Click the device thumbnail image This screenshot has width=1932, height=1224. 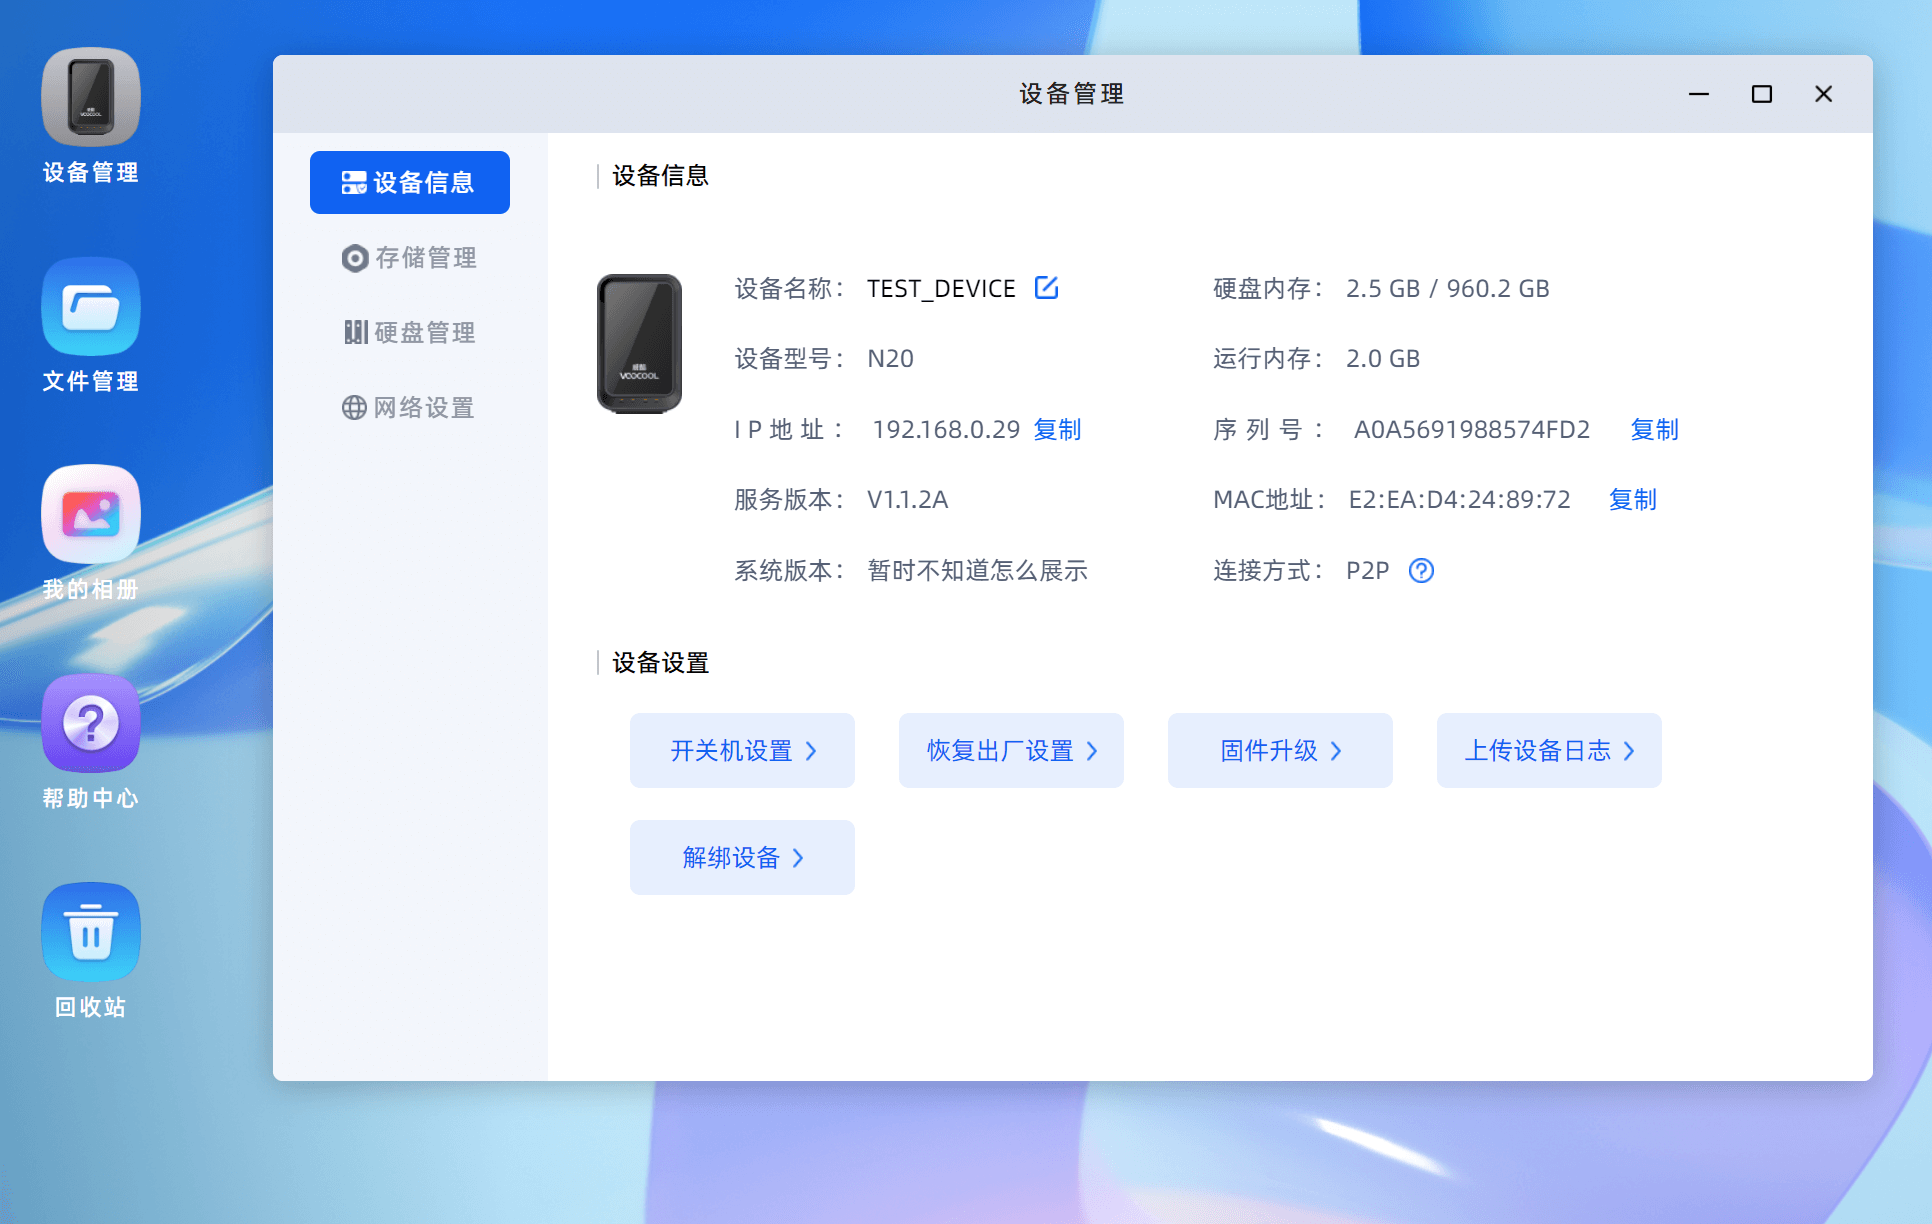click(x=639, y=344)
